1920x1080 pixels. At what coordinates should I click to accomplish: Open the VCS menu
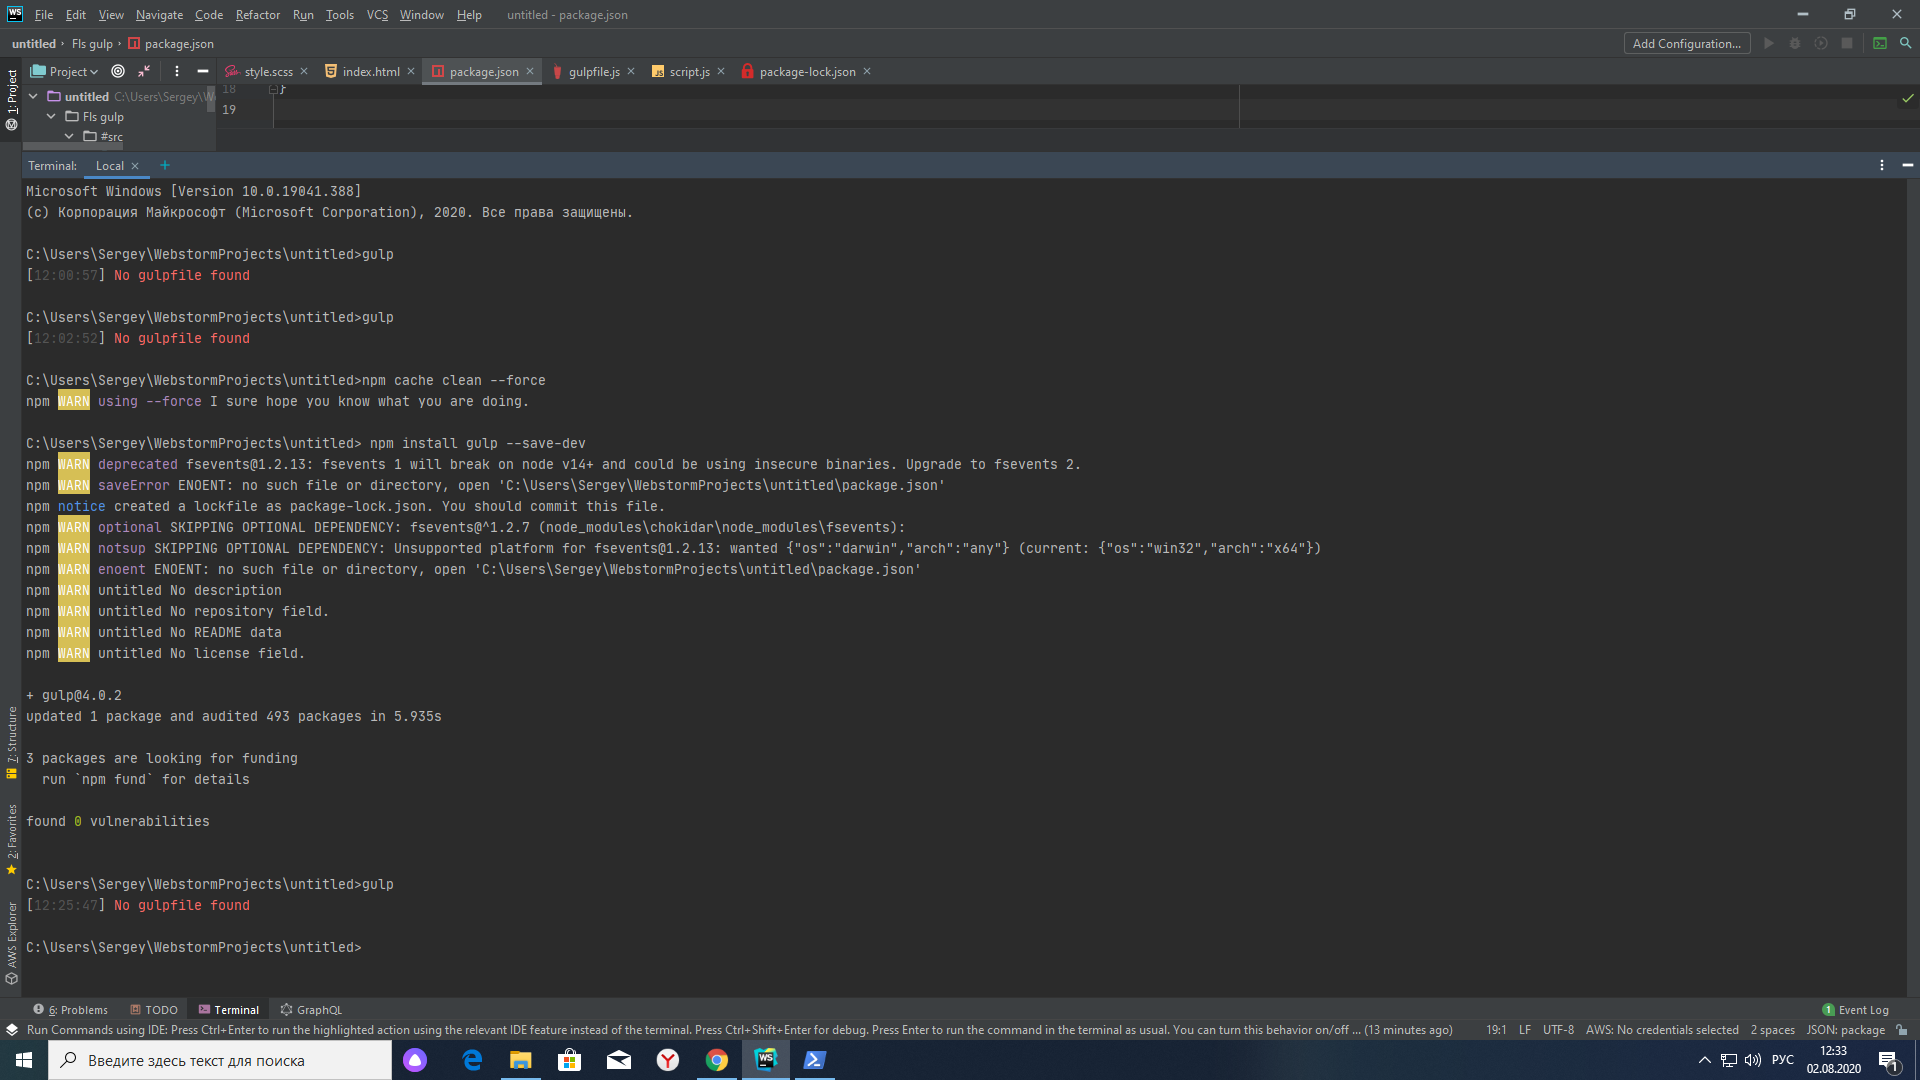click(377, 15)
